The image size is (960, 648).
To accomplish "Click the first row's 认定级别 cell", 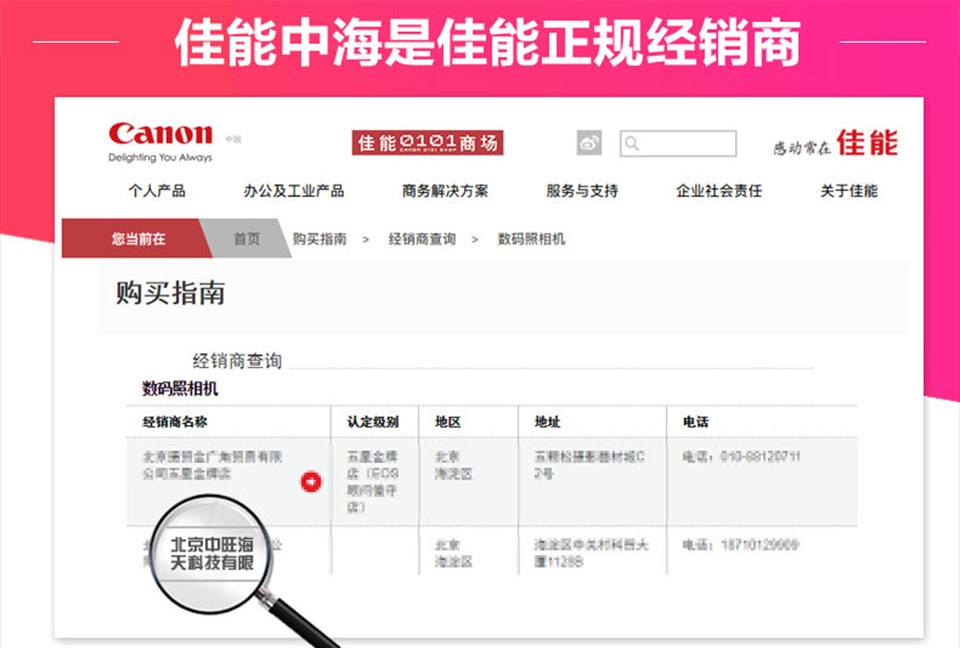I will pos(372,481).
